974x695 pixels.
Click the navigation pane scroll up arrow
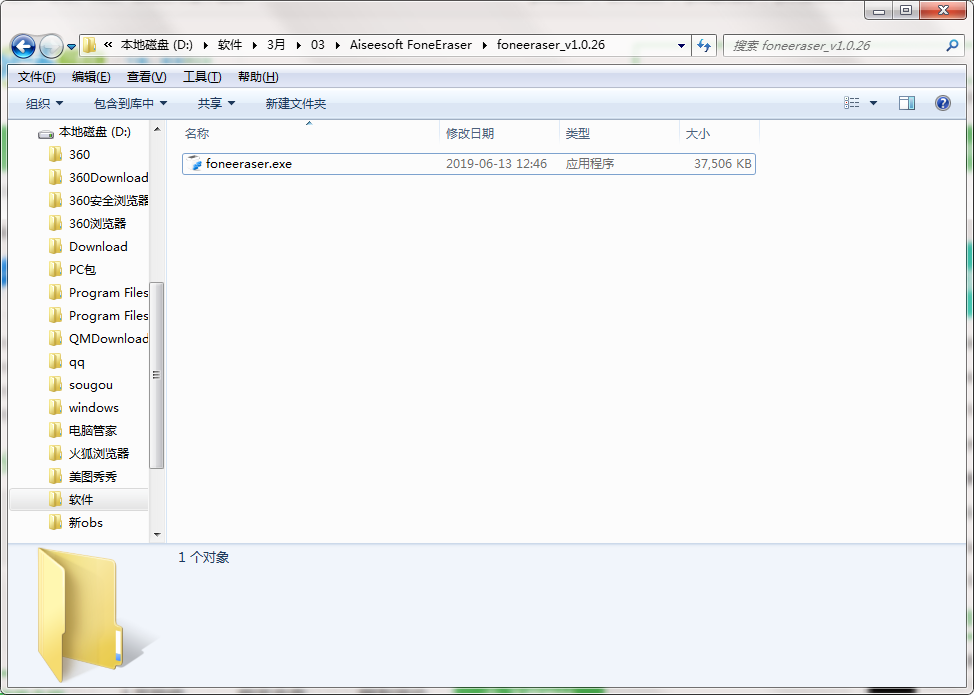point(157,129)
